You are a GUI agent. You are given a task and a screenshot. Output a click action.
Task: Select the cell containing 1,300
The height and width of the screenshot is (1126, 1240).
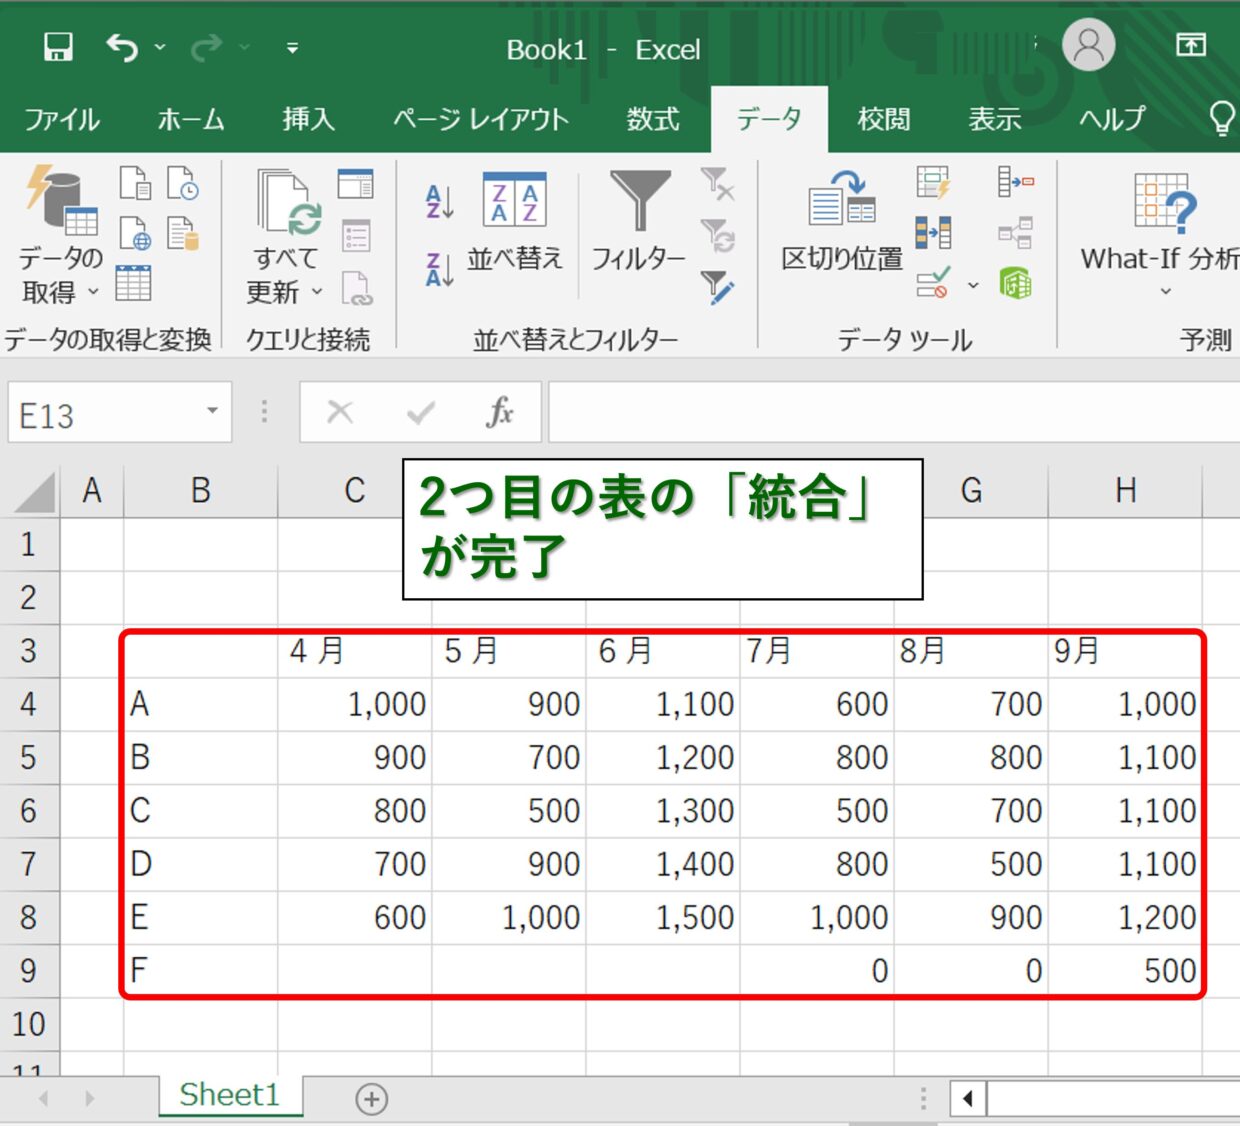[662, 811]
